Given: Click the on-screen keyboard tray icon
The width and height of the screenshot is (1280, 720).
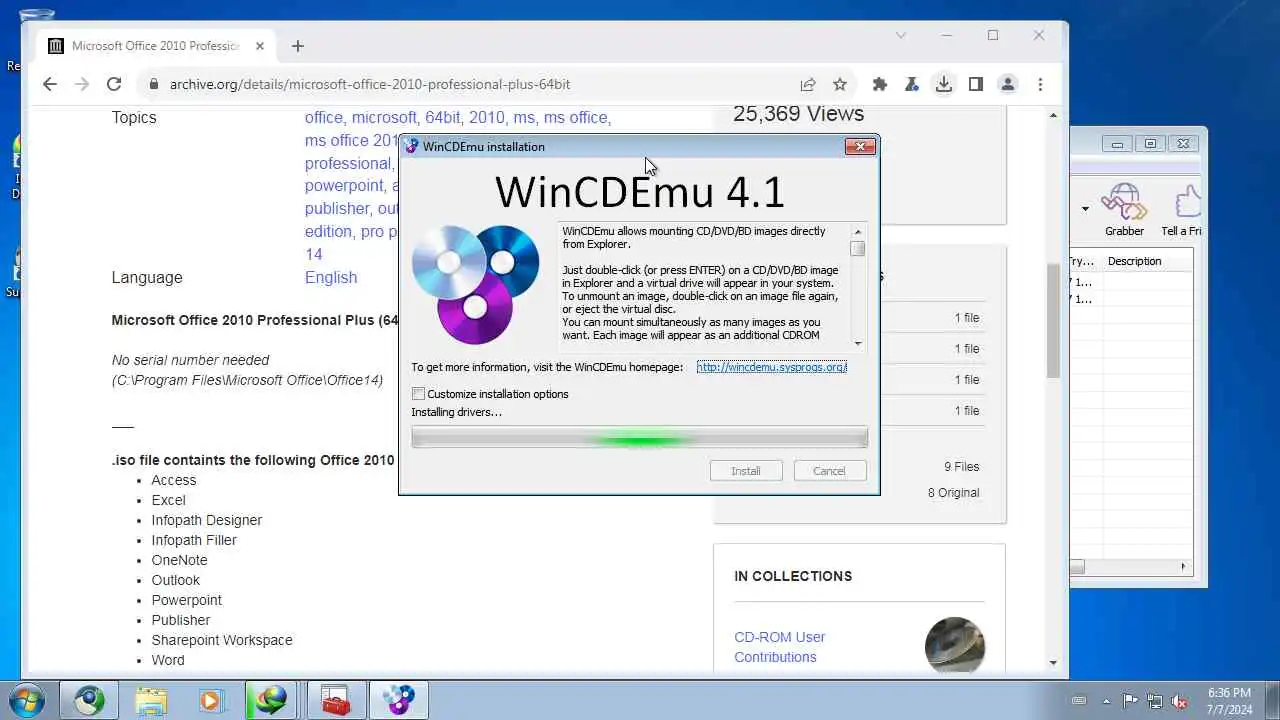Looking at the screenshot, I should [x=1079, y=701].
